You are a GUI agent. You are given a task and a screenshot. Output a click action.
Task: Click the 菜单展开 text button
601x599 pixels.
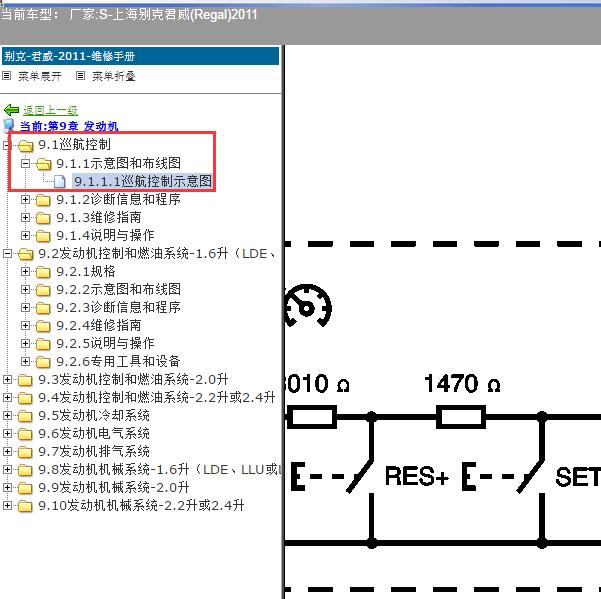click(x=40, y=76)
